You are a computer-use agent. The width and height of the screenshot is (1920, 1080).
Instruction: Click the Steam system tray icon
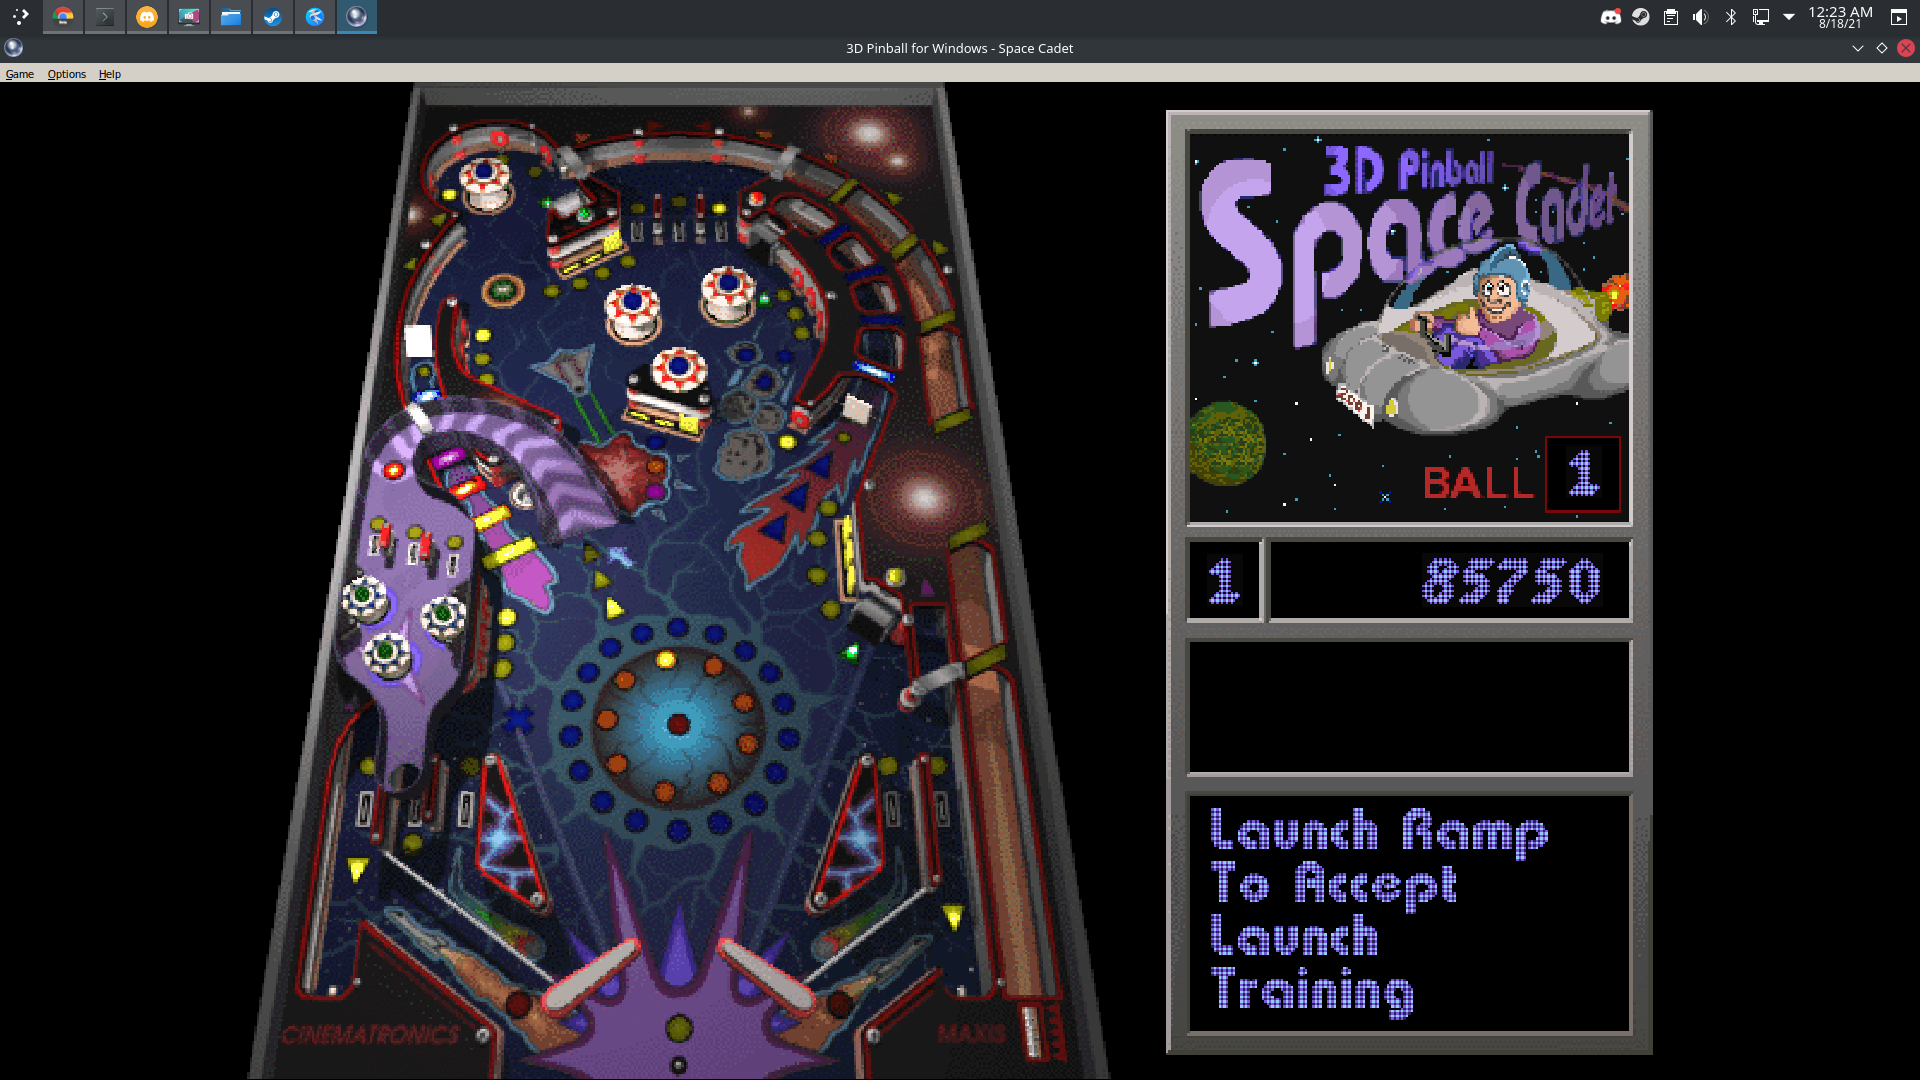1640,16
